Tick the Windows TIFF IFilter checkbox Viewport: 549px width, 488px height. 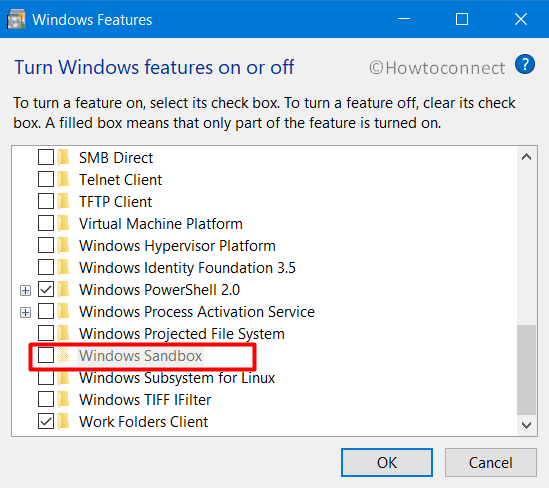(46, 399)
